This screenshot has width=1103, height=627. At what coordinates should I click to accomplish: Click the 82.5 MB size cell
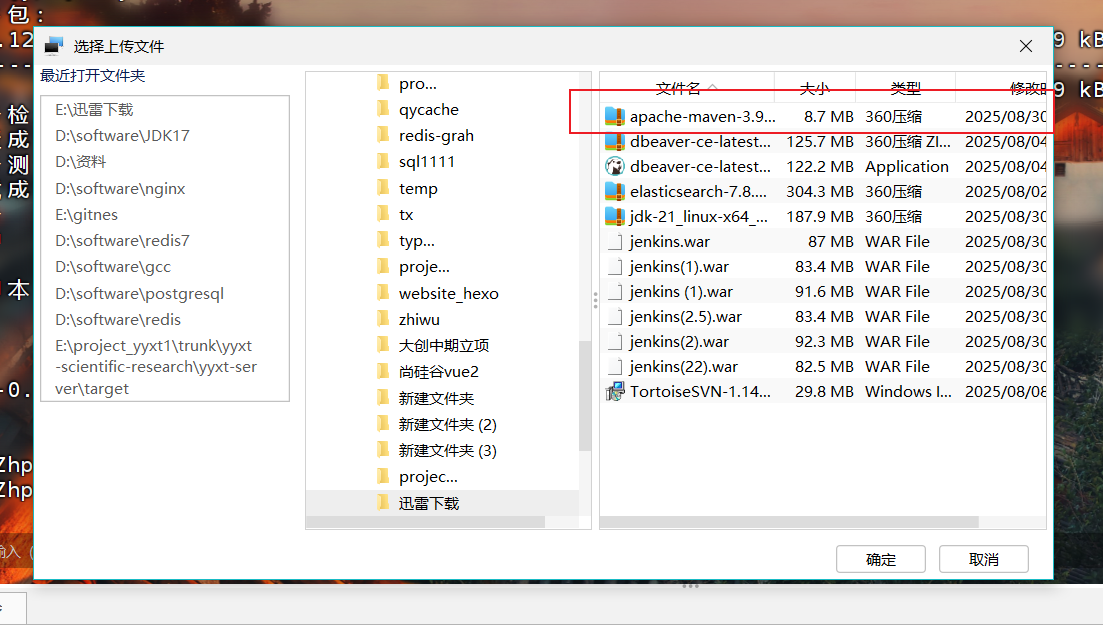[x=824, y=367]
